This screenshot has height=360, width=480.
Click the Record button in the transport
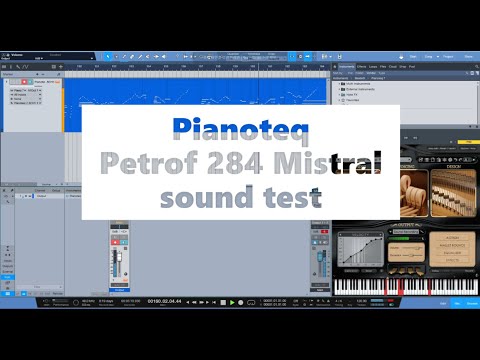[x=241, y=302]
